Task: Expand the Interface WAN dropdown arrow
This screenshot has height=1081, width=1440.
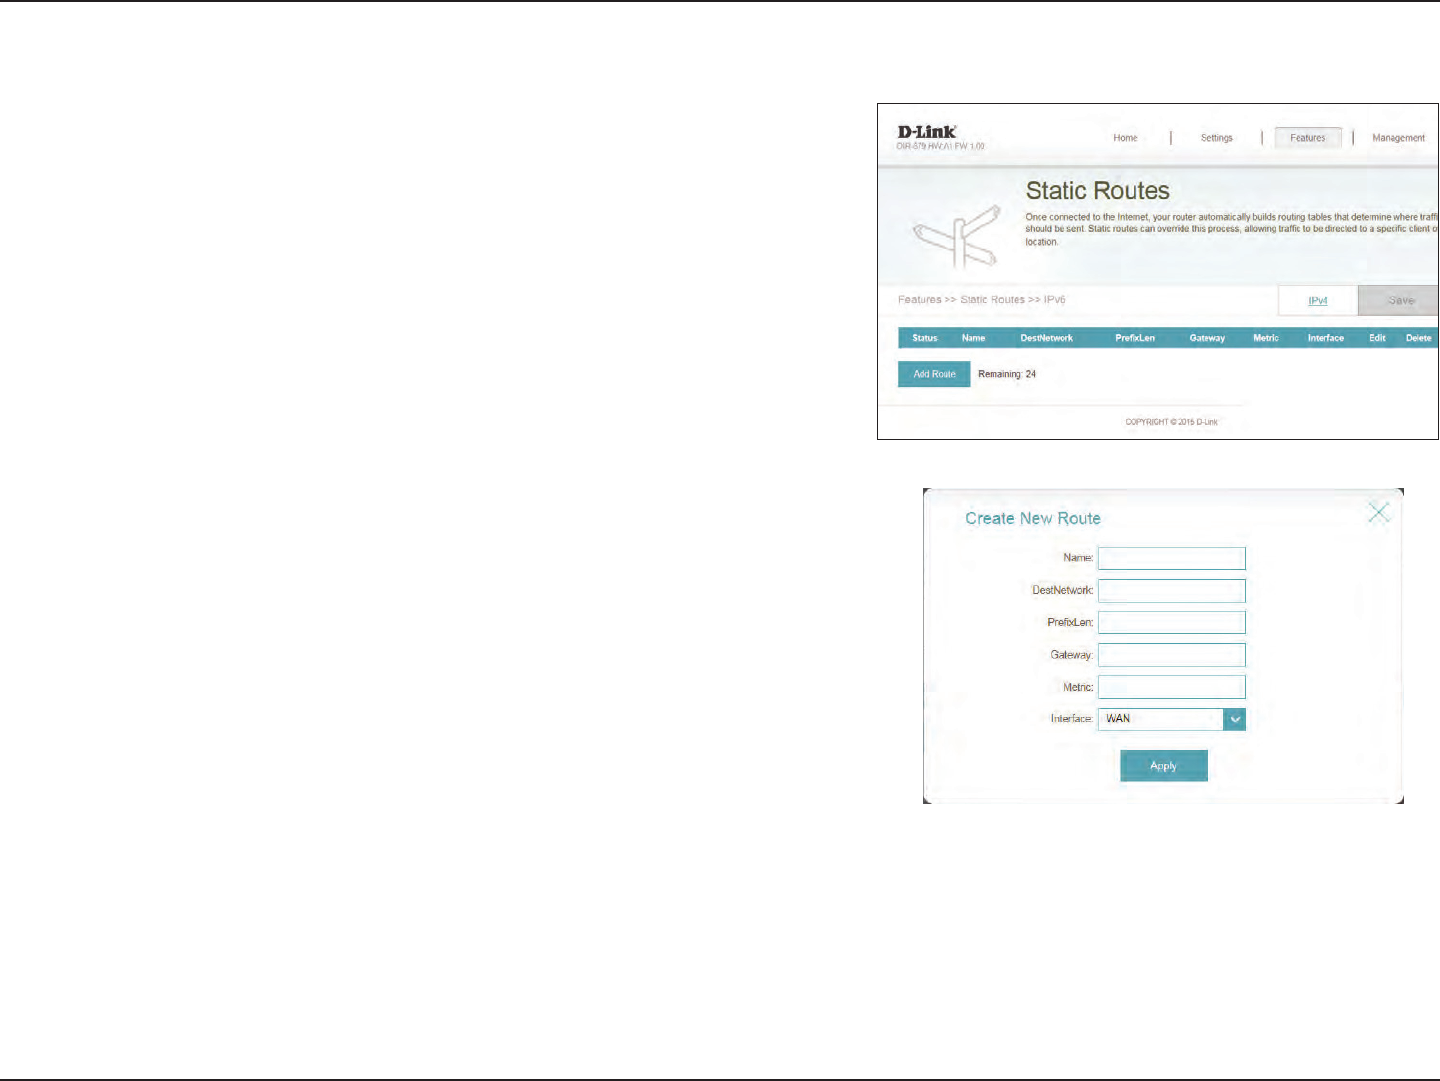Action: coord(1235,719)
